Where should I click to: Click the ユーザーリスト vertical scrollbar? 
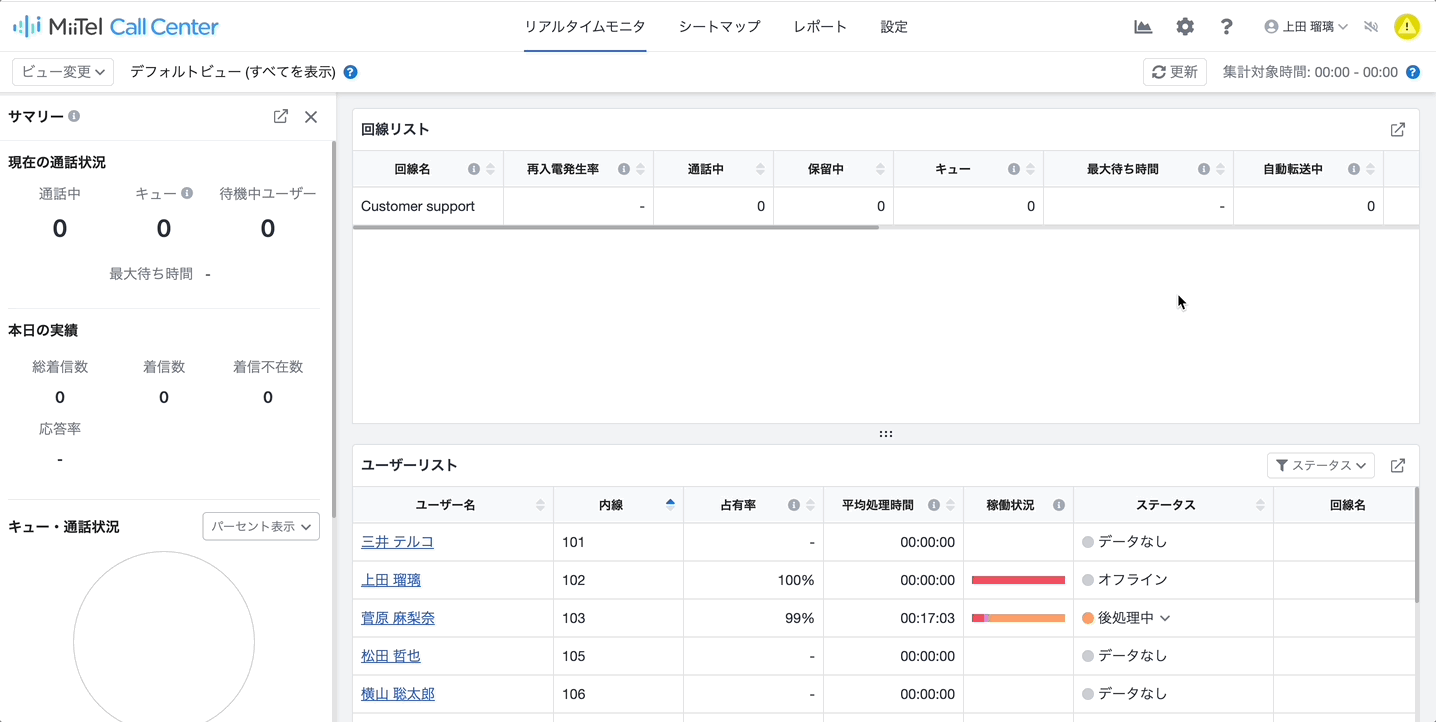coord(1417,545)
